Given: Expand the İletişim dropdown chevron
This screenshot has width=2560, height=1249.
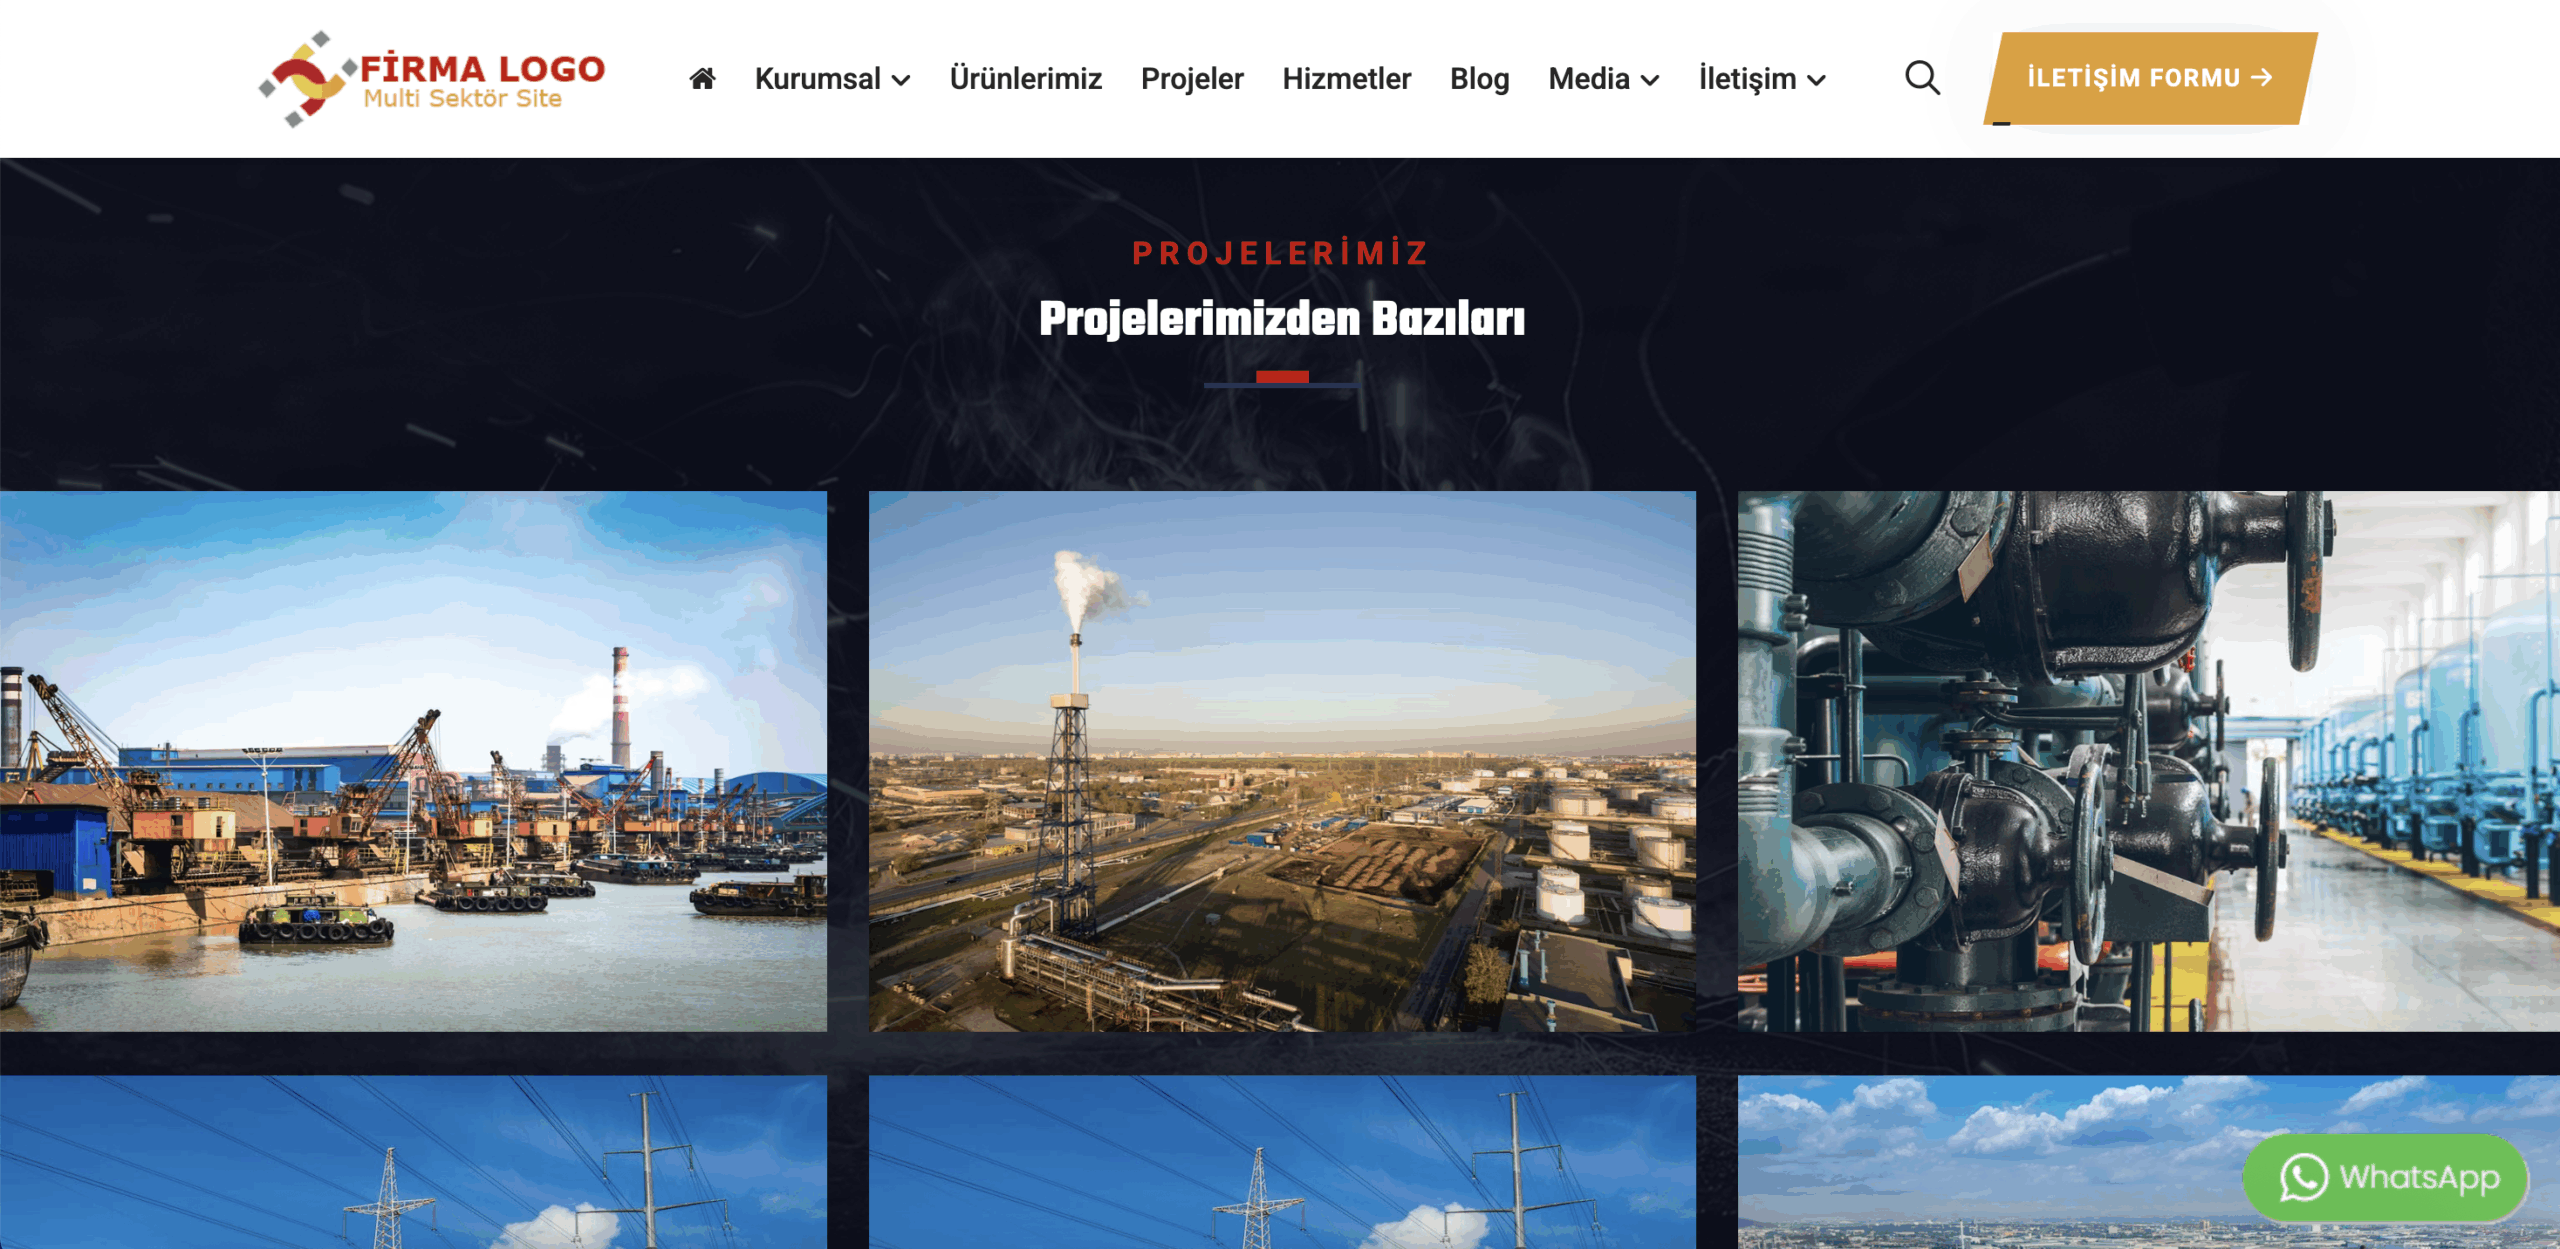Looking at the screenshot, I should pos(1816,81).
